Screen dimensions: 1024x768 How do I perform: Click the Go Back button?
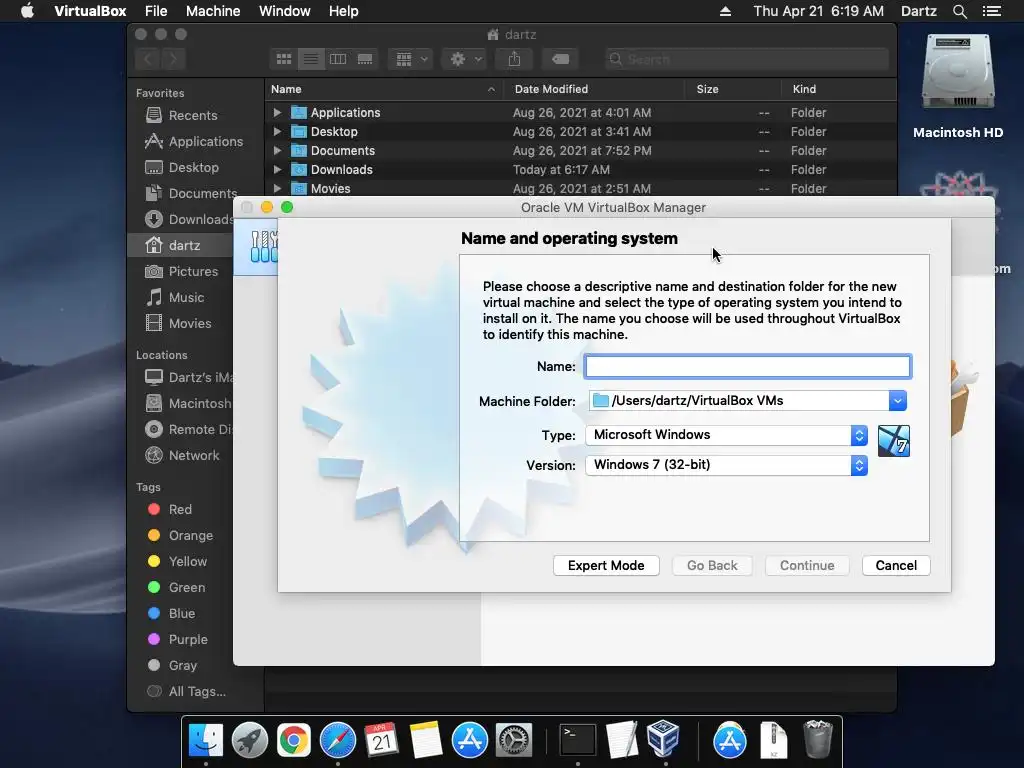(712, 566)
